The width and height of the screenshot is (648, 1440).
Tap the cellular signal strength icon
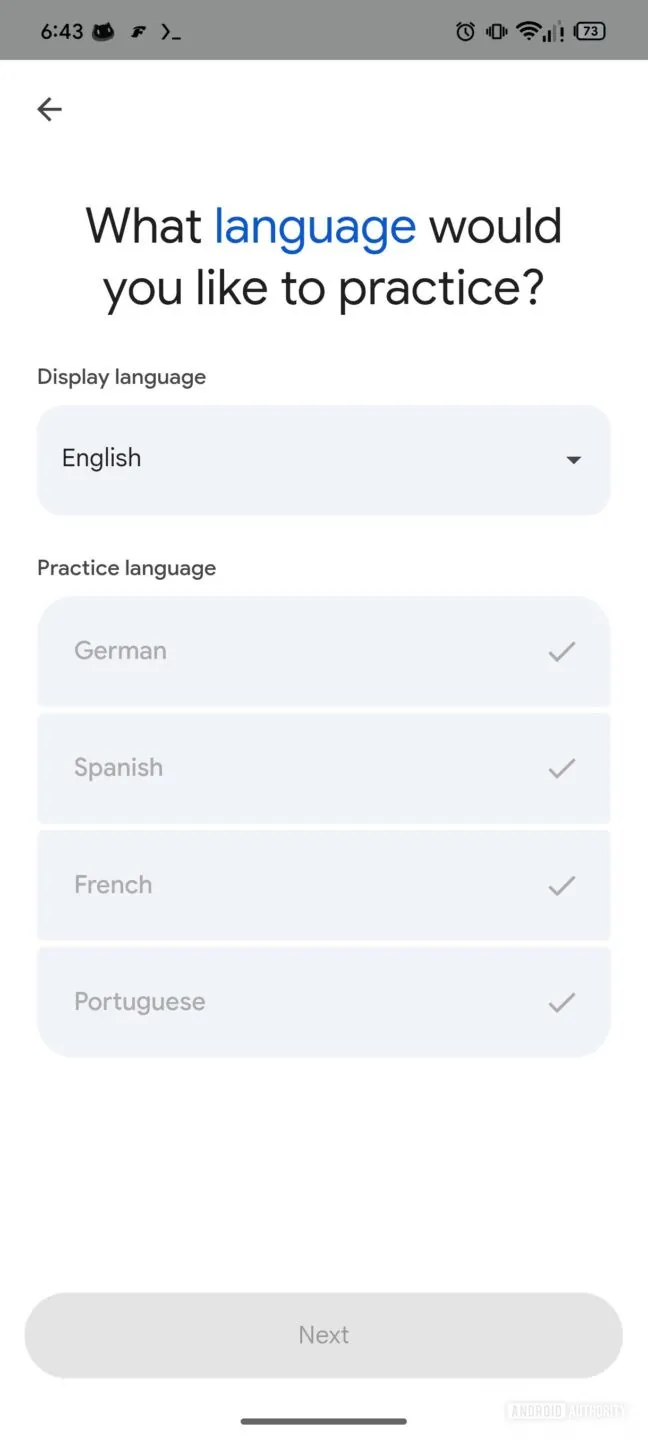click(553, 31)
